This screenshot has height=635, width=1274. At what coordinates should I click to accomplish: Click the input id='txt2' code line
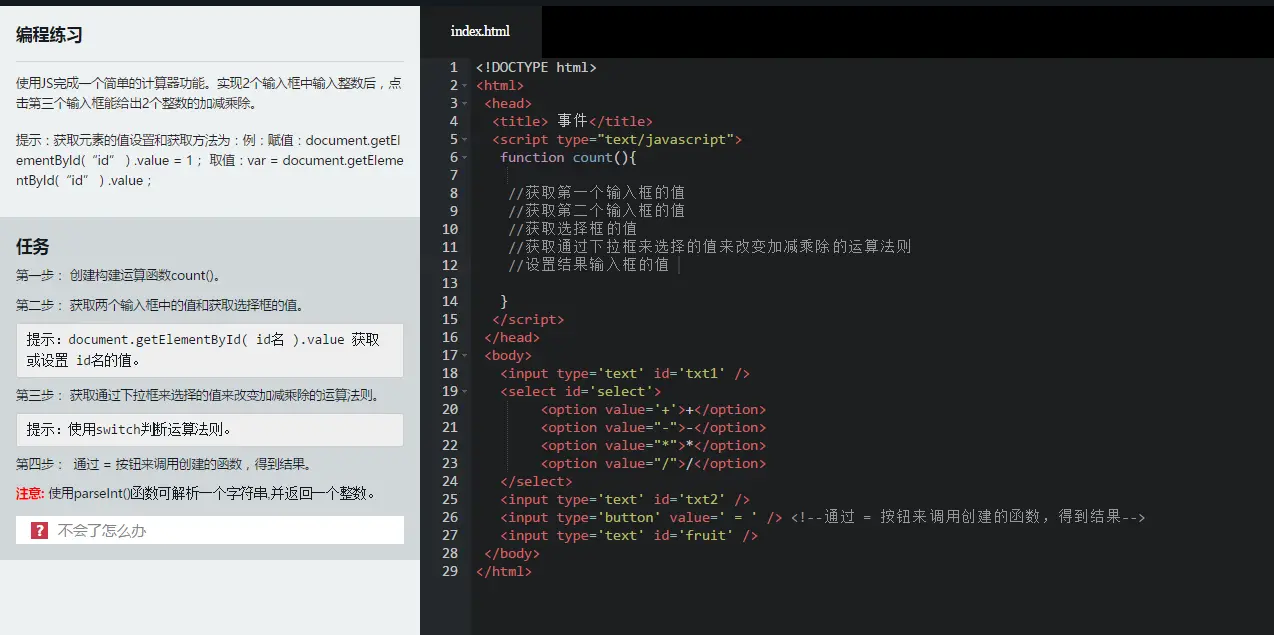pyautogui.click(x=625, y=500)
